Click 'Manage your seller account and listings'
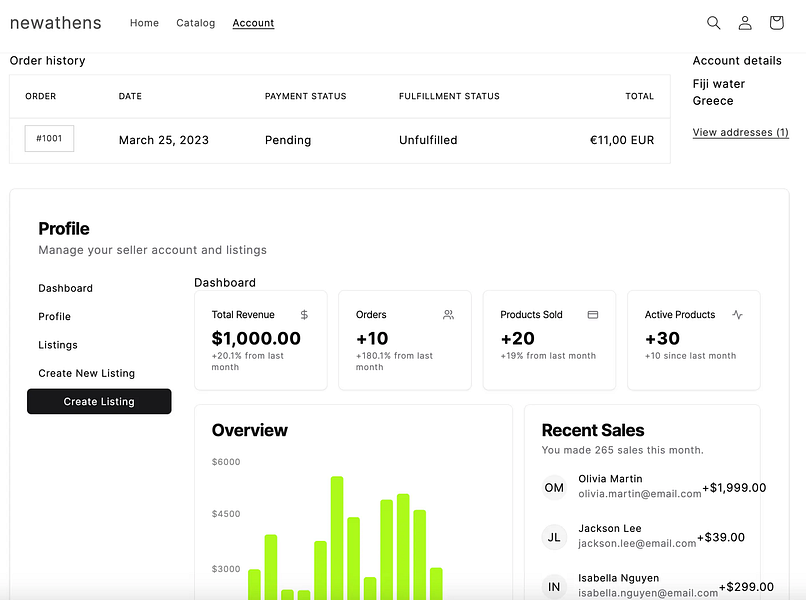The height and width of the screenshot is (600, 806). (152, 250)
